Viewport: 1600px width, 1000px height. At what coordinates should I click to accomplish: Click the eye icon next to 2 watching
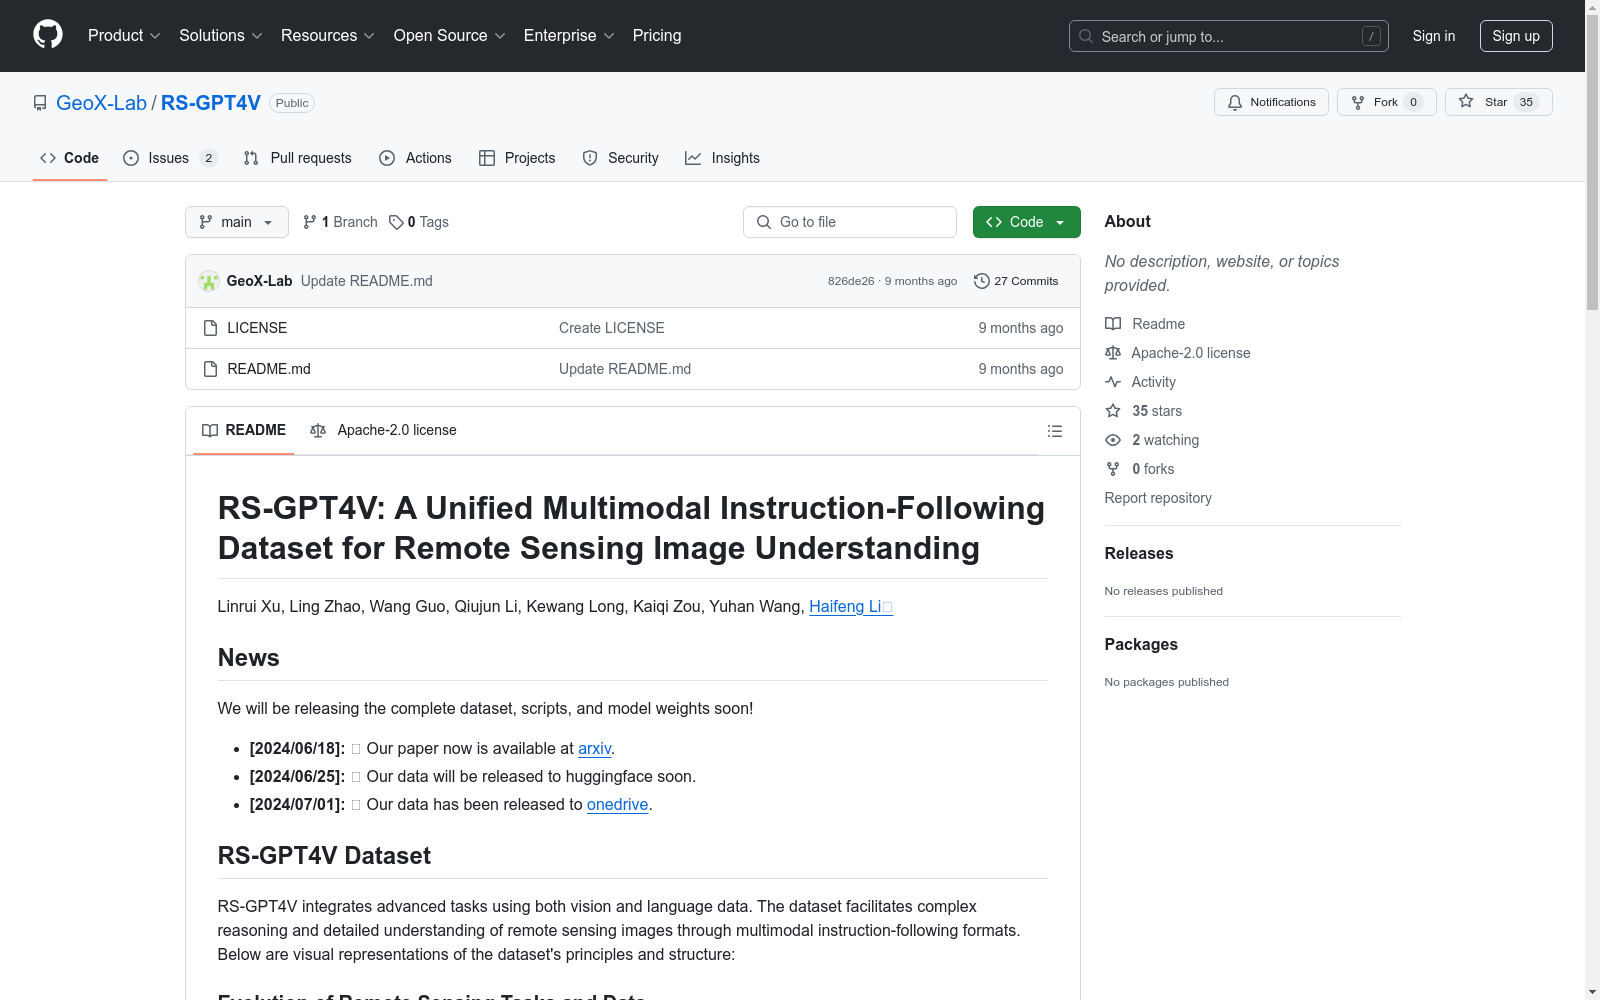(1113, 440)
